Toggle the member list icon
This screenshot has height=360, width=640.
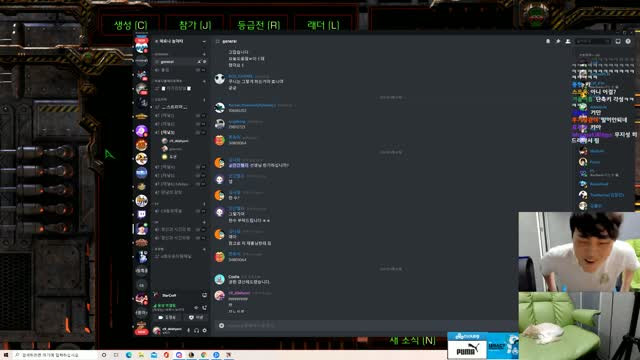(x=568, y=41)
